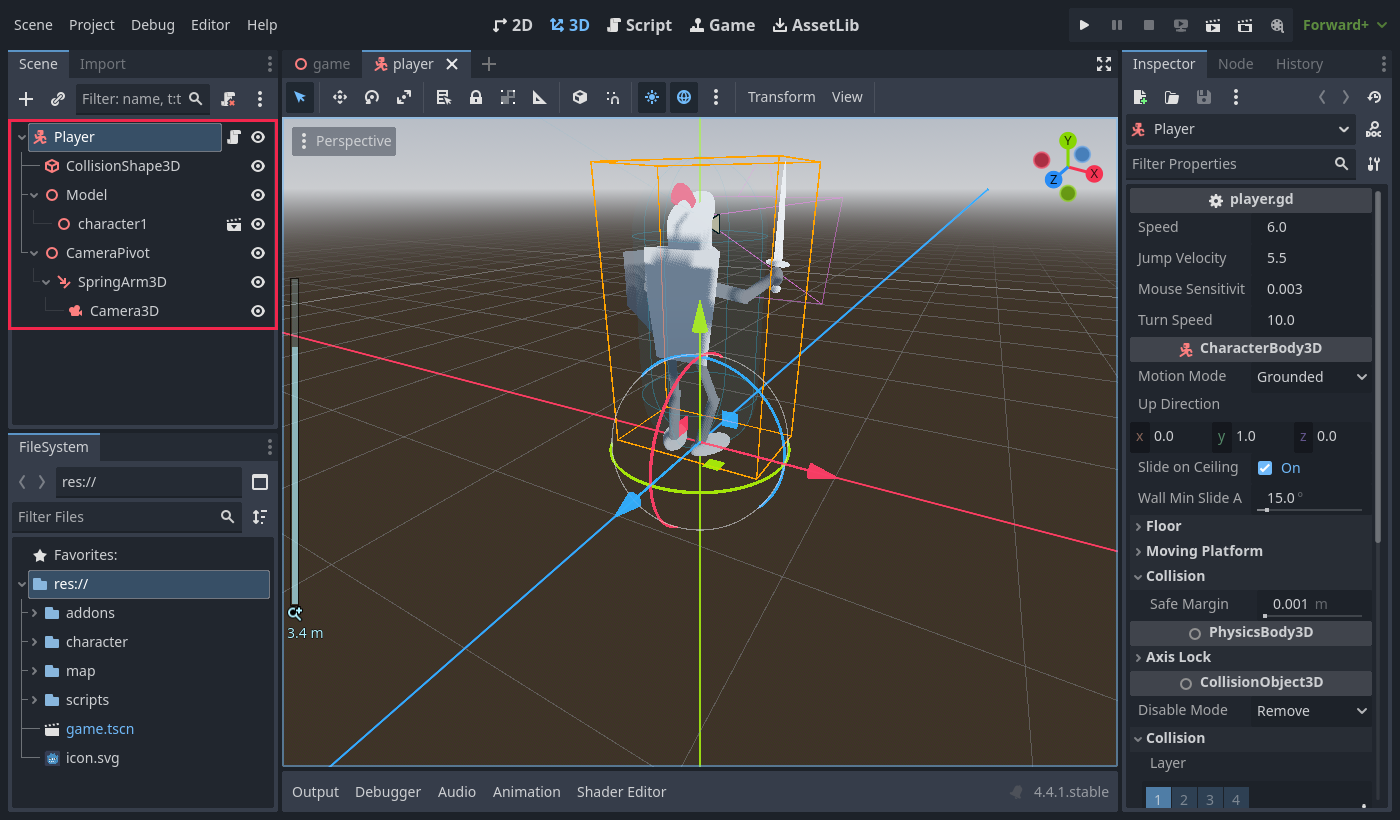Image resolution: width=1400 pixels, height=820 pixels.
Task: Switch to the game scene tab
Action: click(x=322, y=64)
